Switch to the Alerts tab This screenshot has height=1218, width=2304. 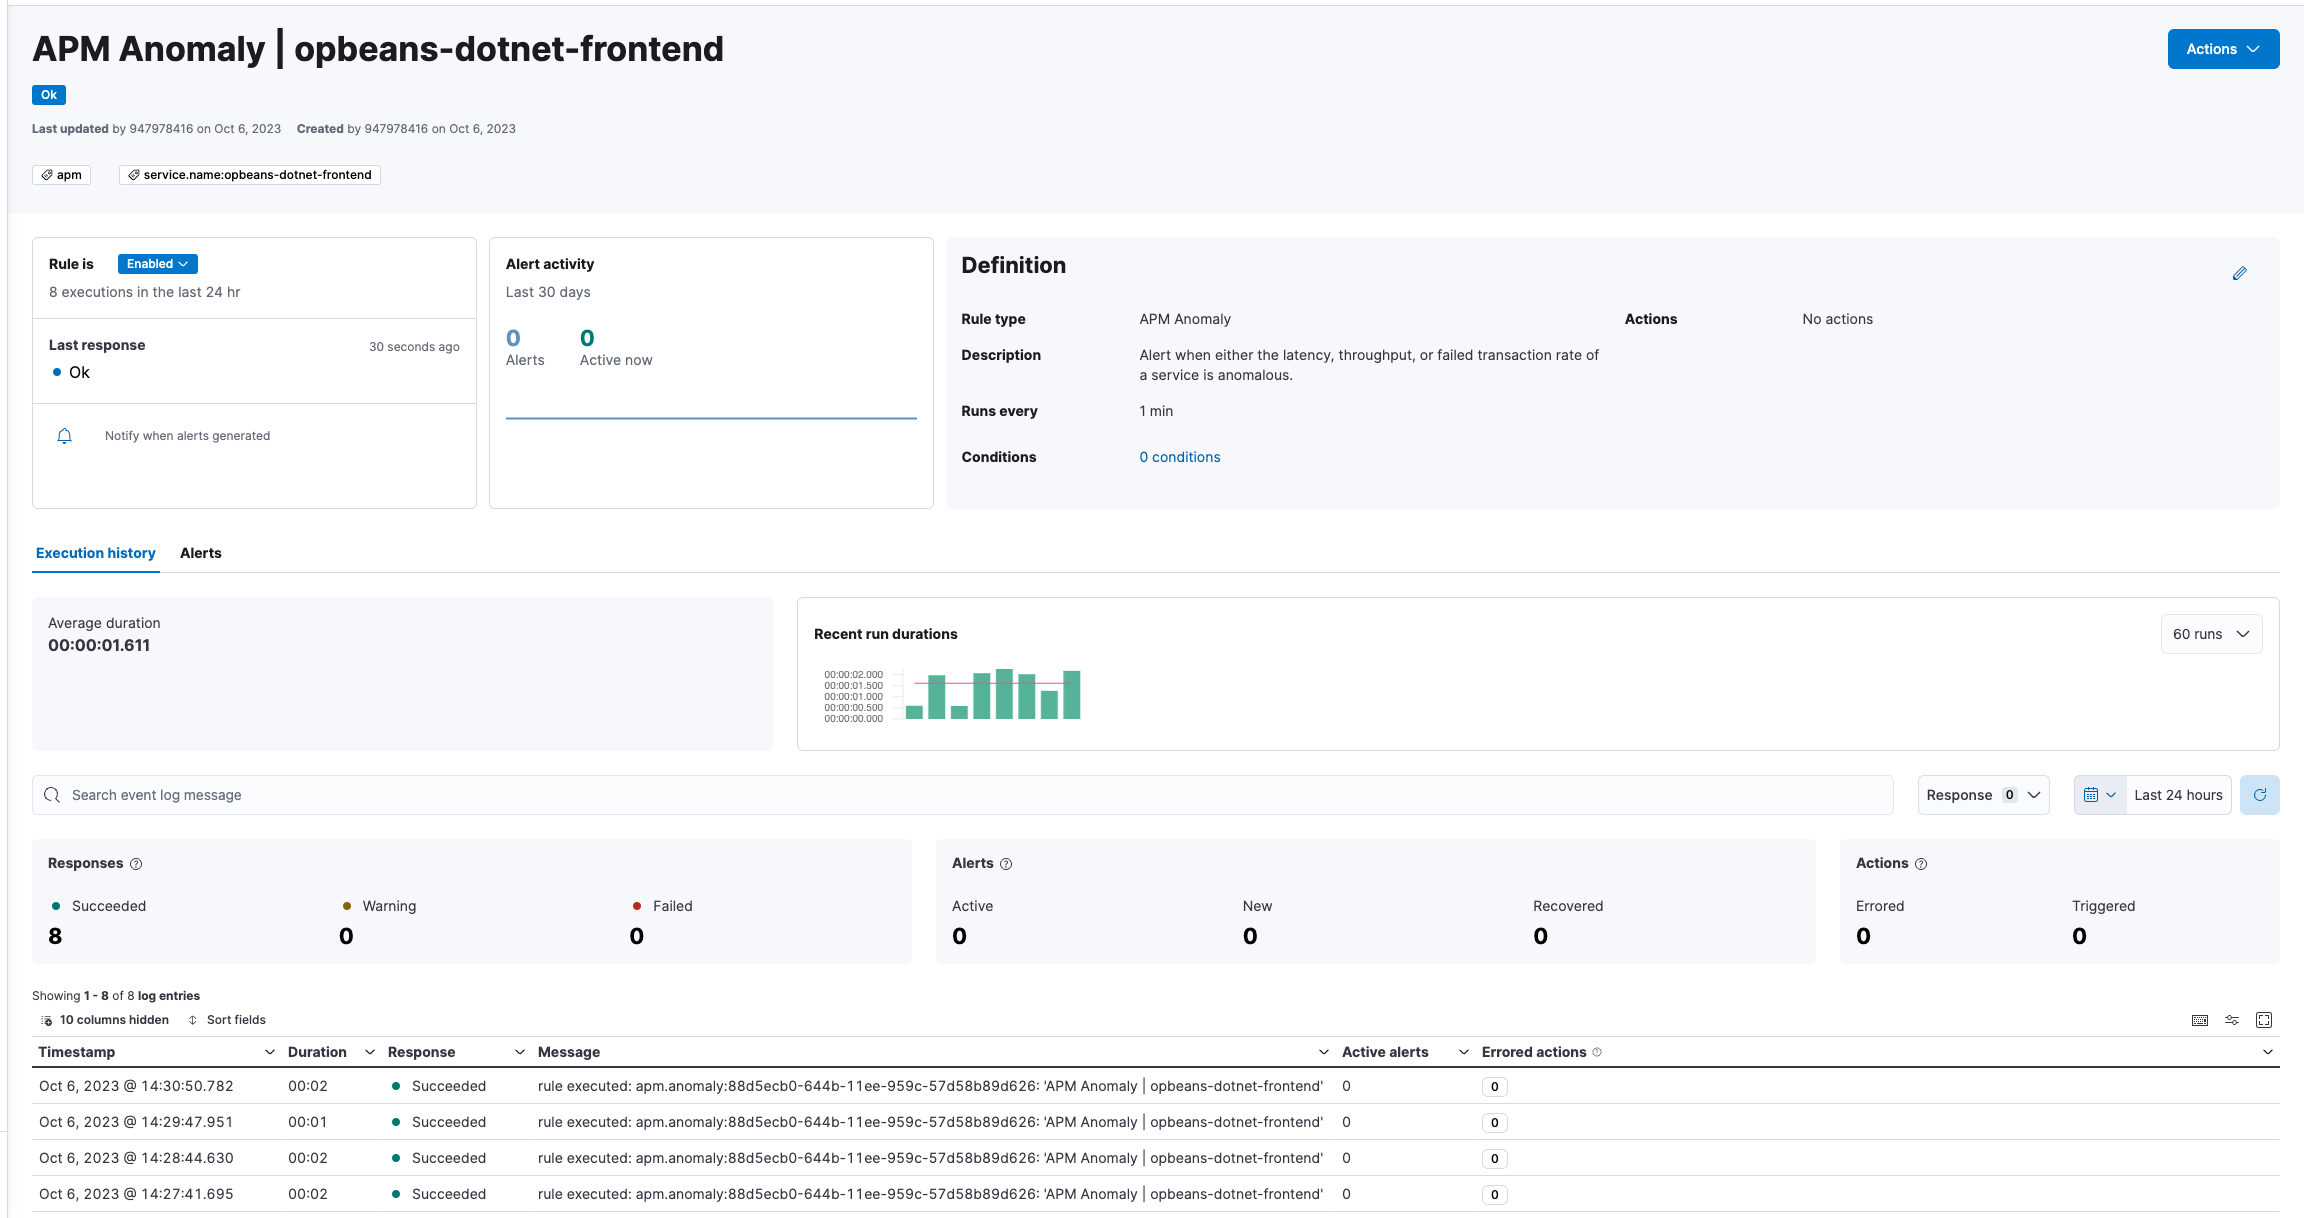click(x=200, y=553)
